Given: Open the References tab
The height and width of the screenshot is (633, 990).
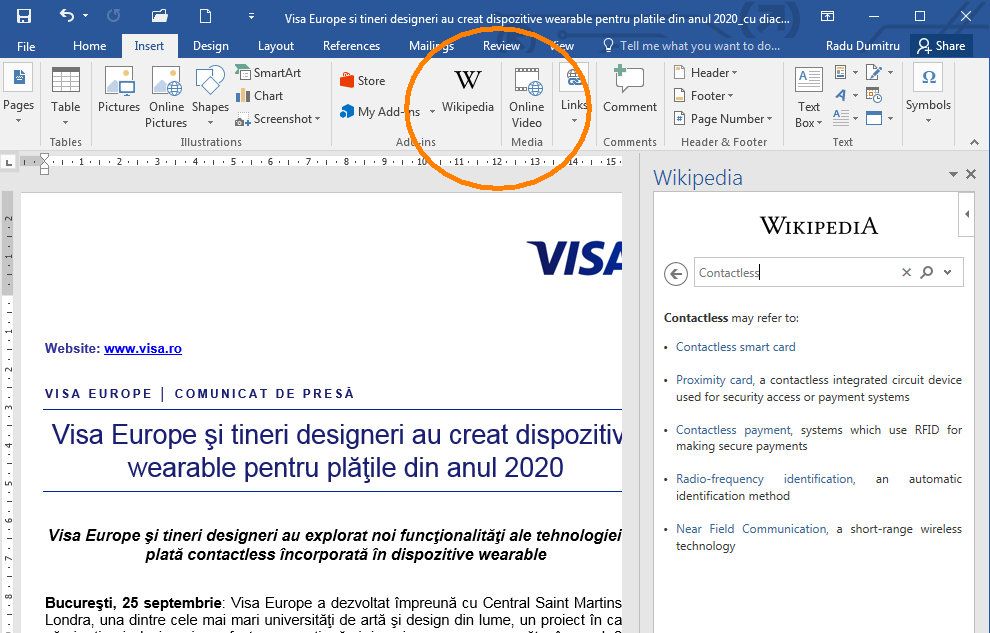Looking at the screenshot, I should click(x=351, y=46).
